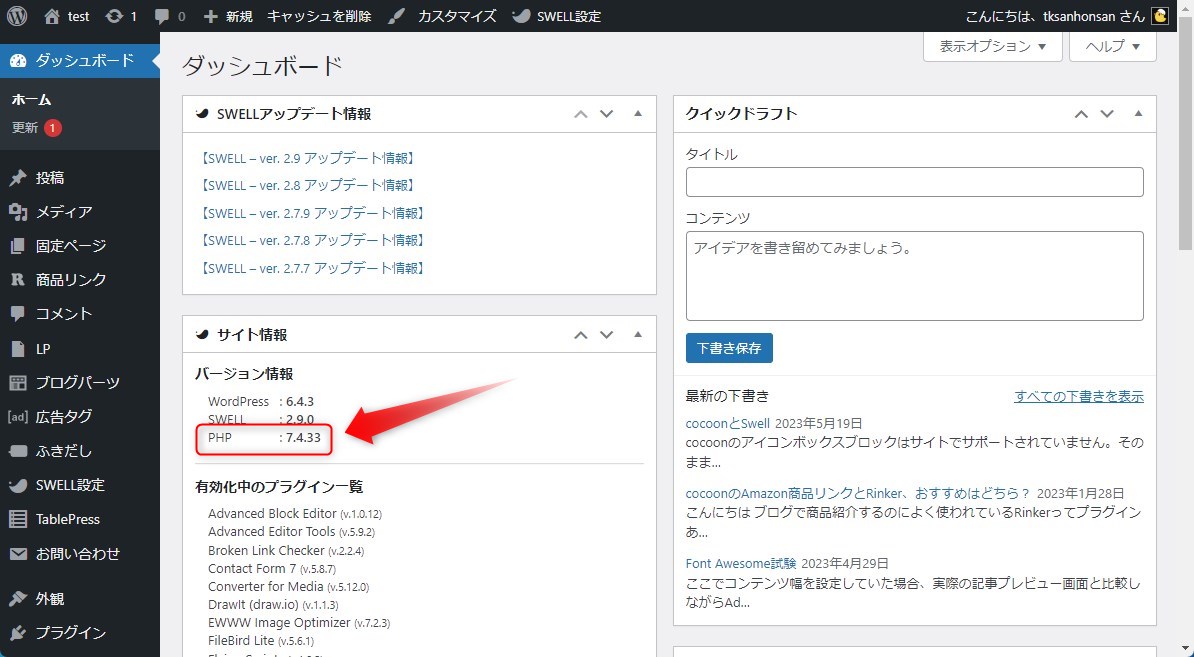Viewport: 1194px width, 657px height.
Task: Click the user avatar in top-right corner
Action: pyautogui.click(x=1160, y=16)
